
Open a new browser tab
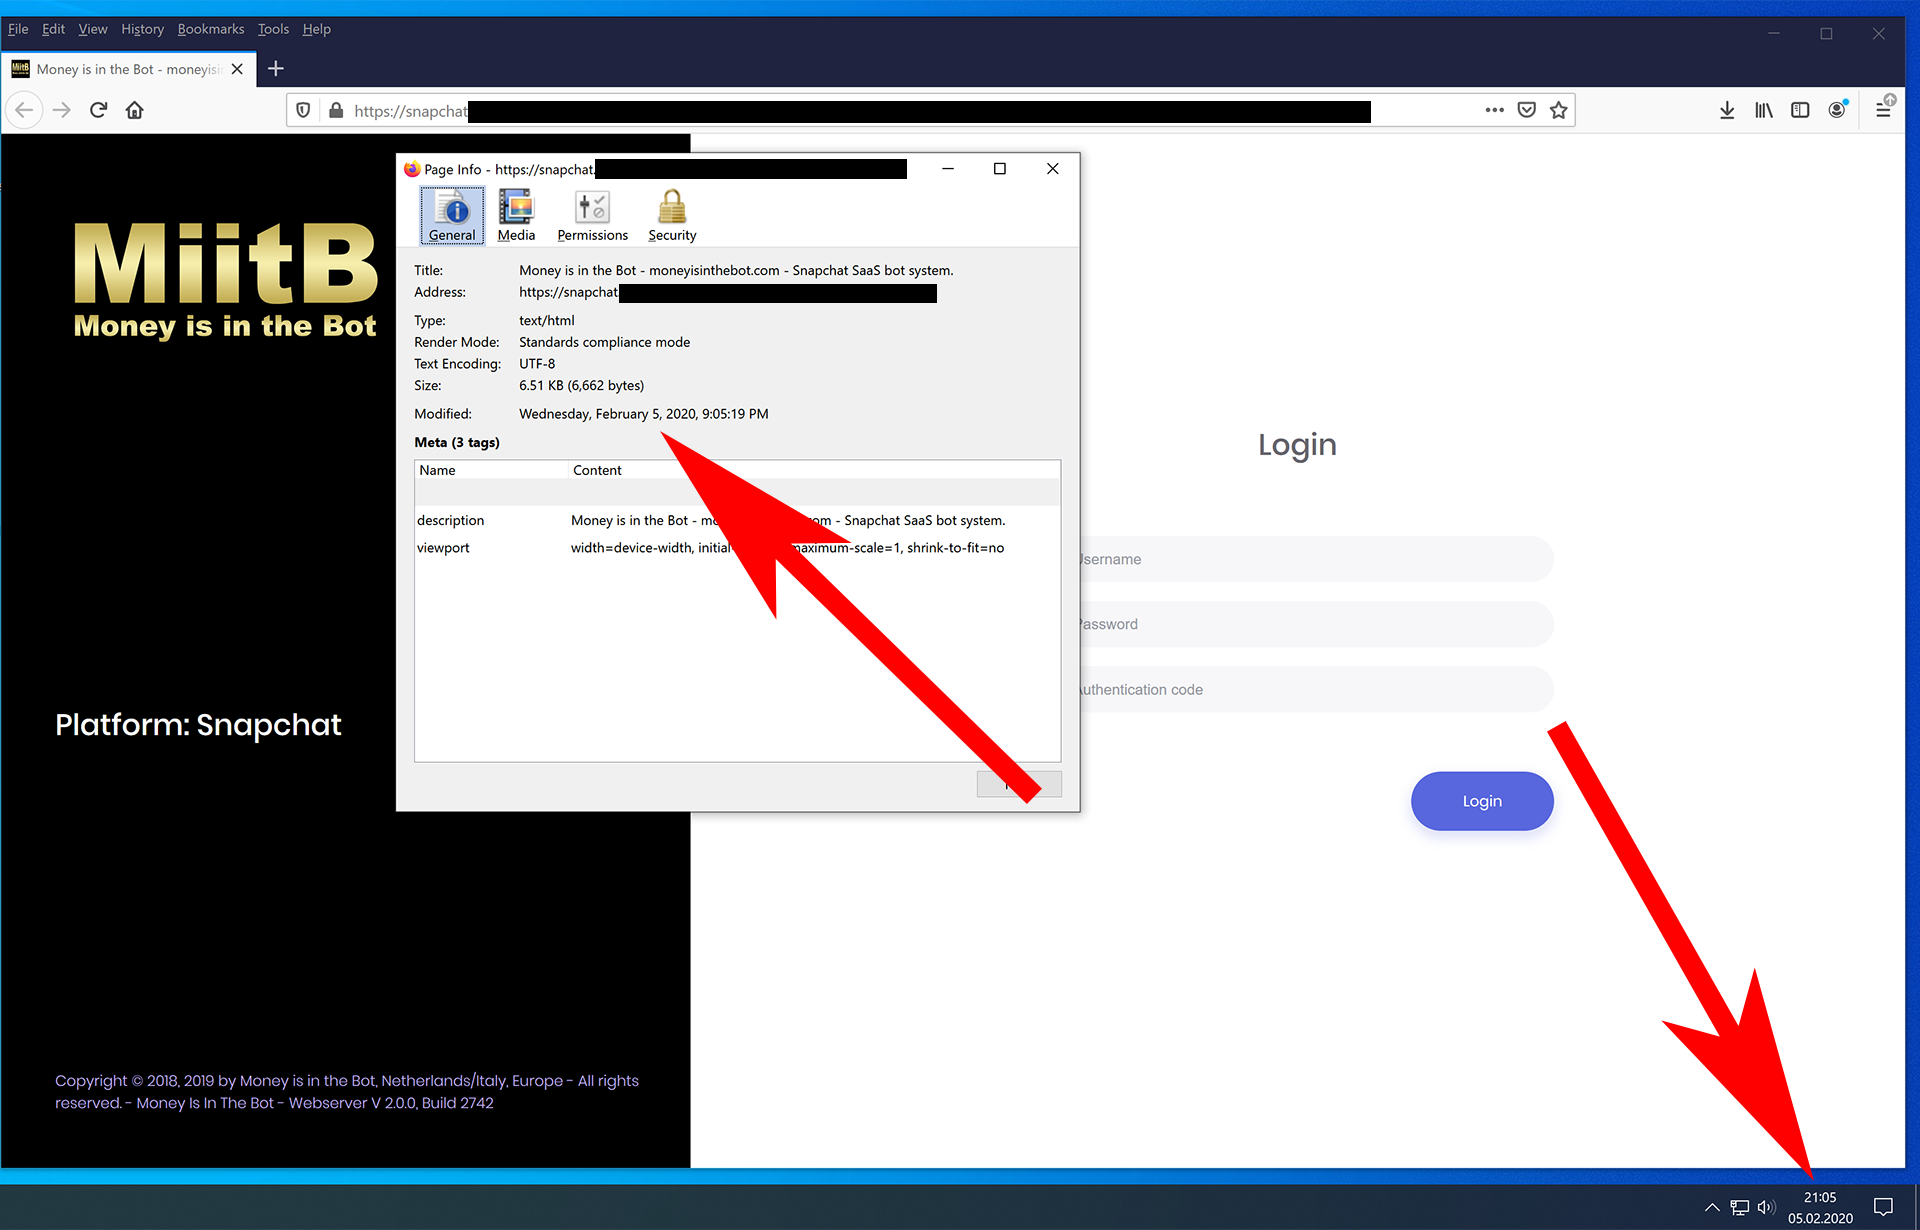pos(276,69)
